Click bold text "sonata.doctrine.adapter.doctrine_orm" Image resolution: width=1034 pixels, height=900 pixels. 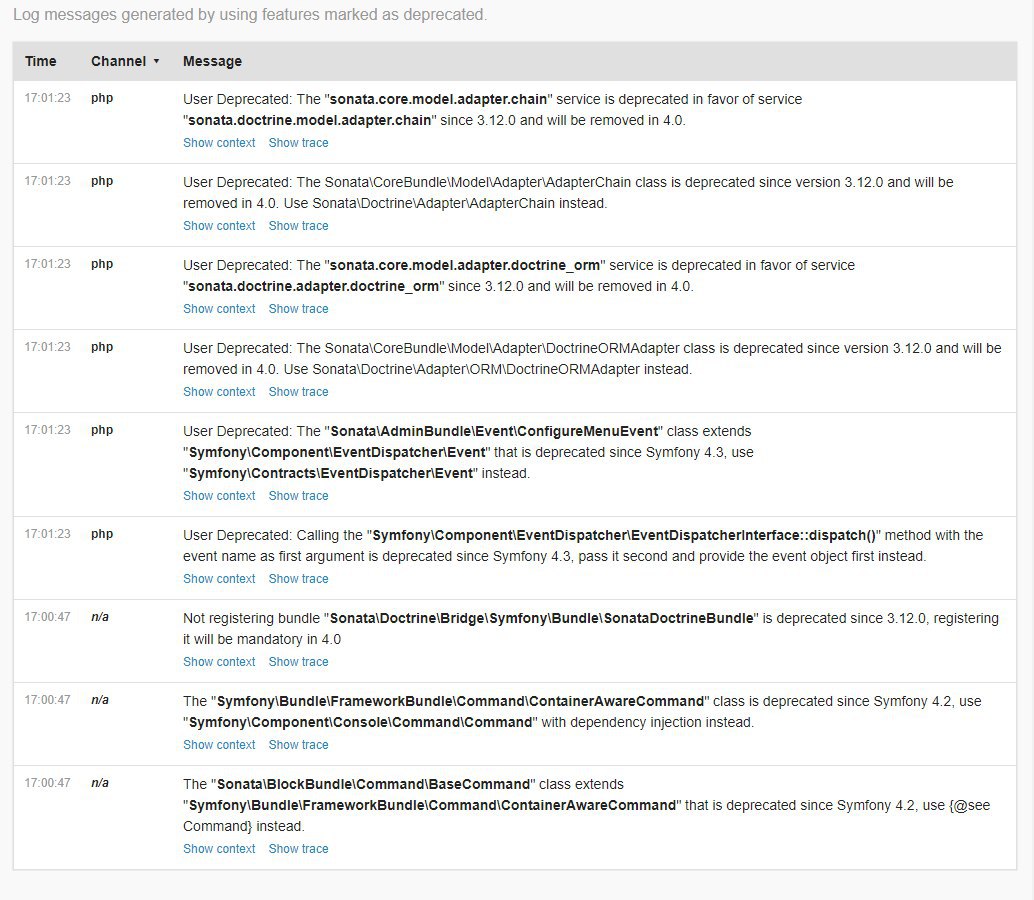click(x=313, y=287)
